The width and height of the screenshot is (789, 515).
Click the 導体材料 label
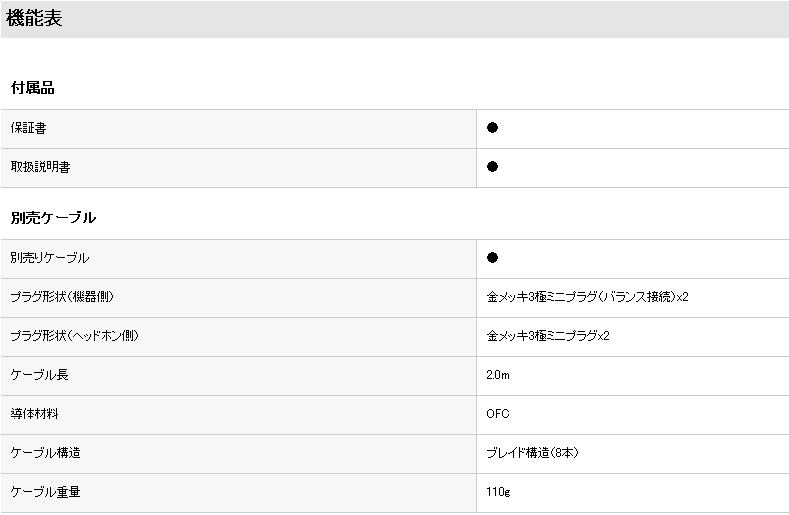(x=35, y=414)
